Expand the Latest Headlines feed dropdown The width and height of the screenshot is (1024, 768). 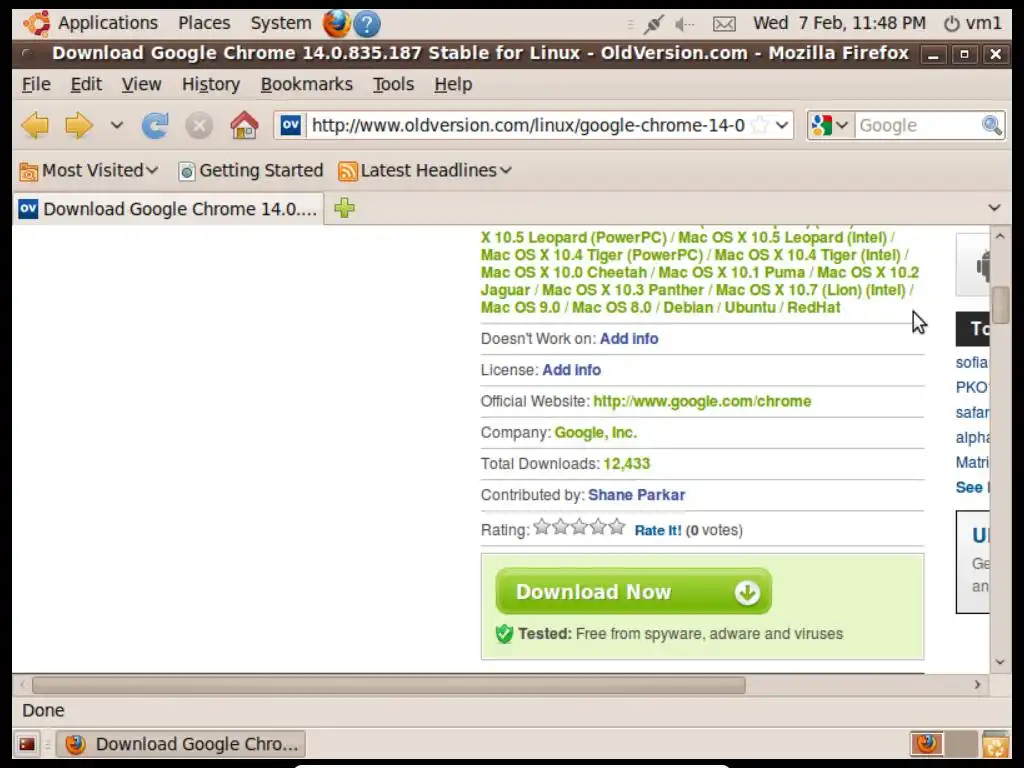pyautogui.click(x=425, y=170)
